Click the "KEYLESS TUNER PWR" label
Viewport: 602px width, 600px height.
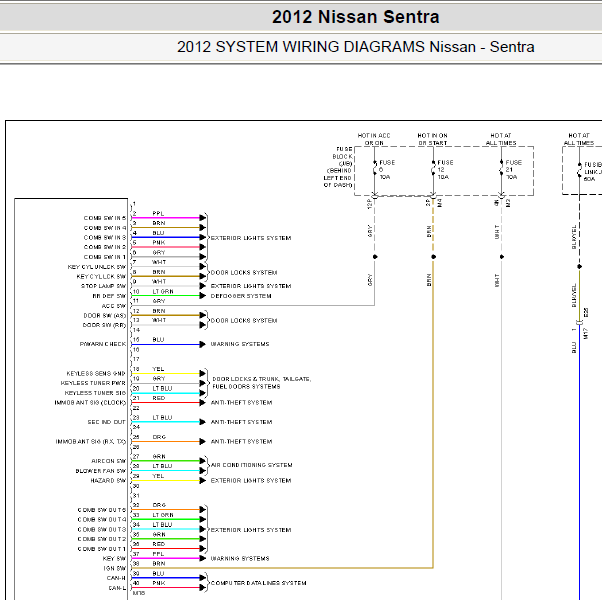point(93,383)
